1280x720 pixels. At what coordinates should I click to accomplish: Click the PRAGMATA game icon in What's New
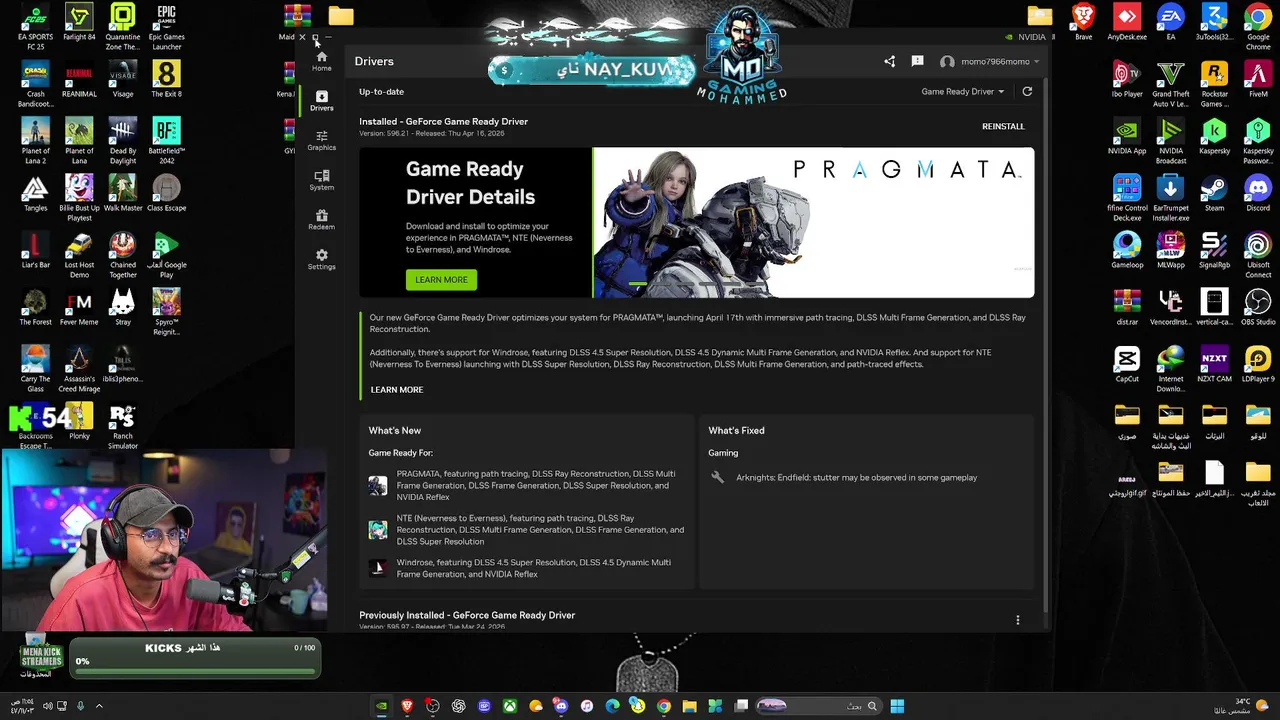point(377,486)
